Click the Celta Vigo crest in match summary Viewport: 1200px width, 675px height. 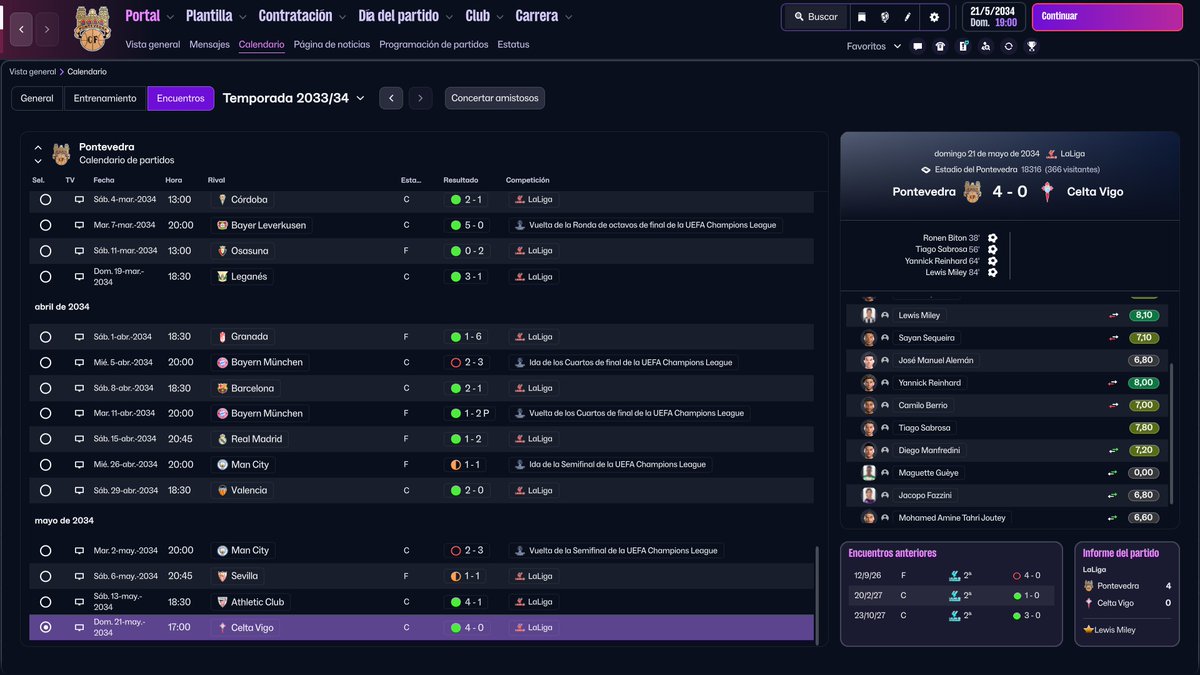click(x=1047, y=191)
